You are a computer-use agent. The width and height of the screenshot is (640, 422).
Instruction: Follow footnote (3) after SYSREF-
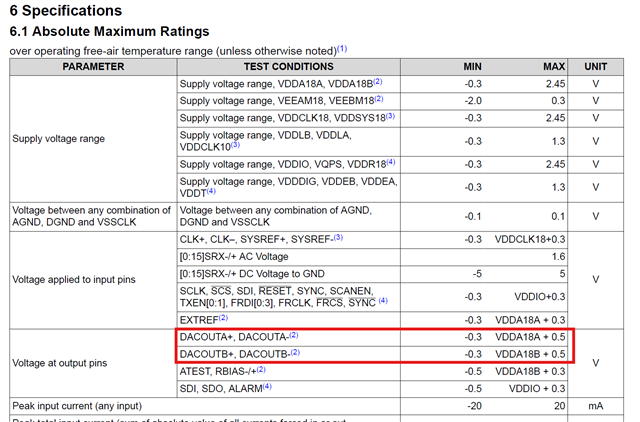click(338, 237)
